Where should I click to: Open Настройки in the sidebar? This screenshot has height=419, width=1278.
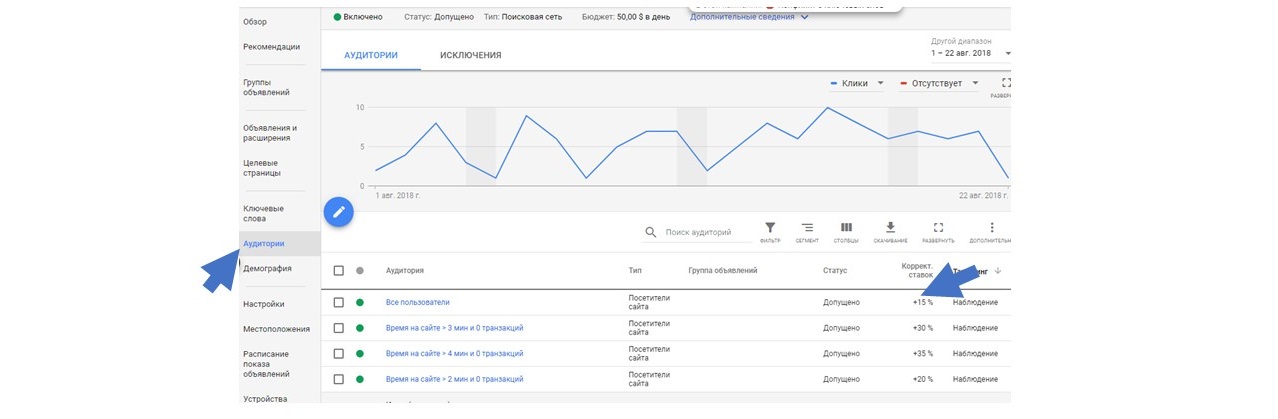[x=263, y=304]
